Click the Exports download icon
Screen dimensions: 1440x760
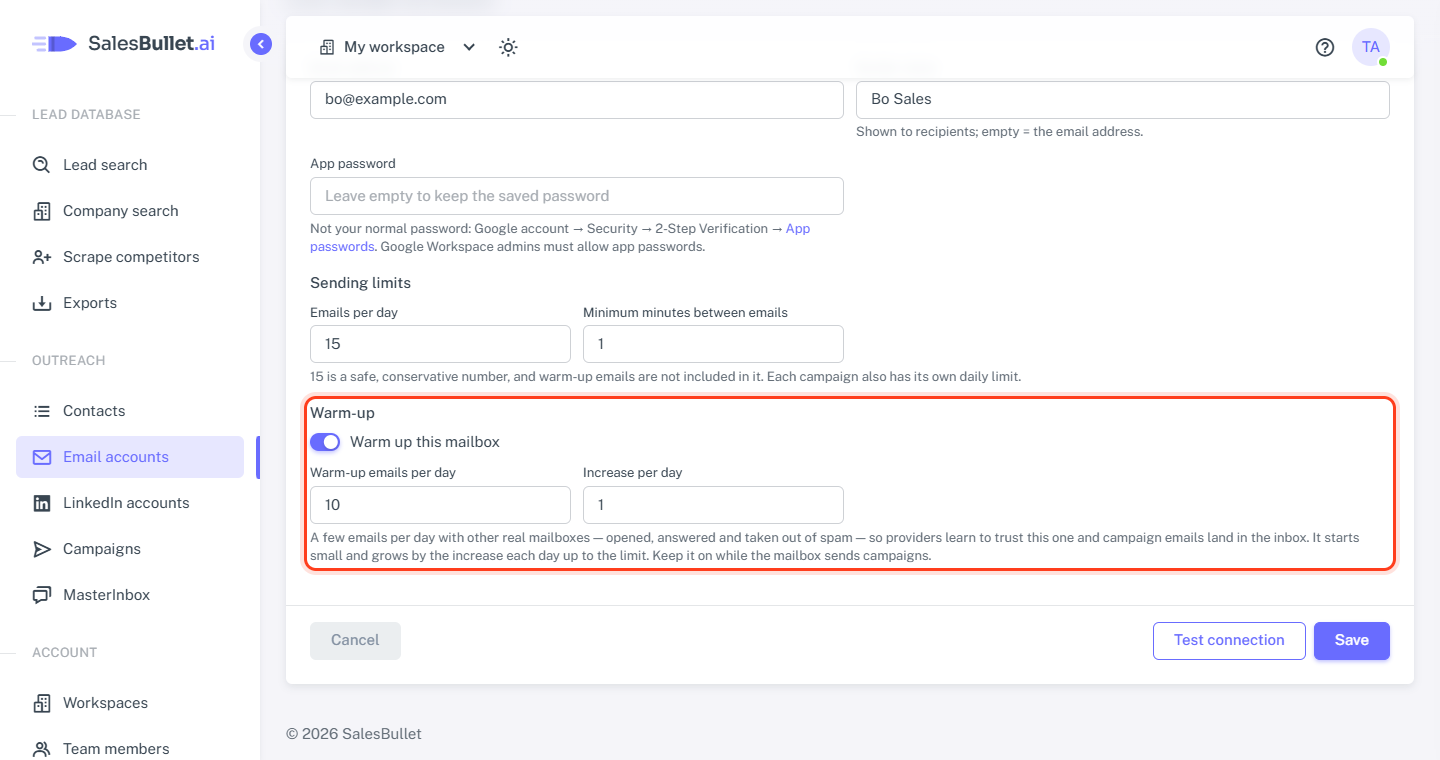pyautogui.click(x=41, y=303)
